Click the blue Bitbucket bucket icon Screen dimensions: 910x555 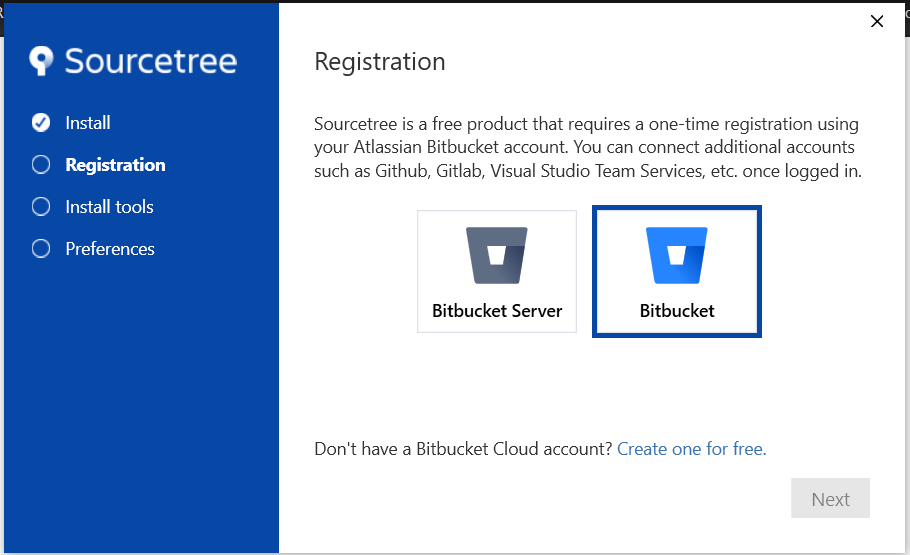click(x=677, y=255)
